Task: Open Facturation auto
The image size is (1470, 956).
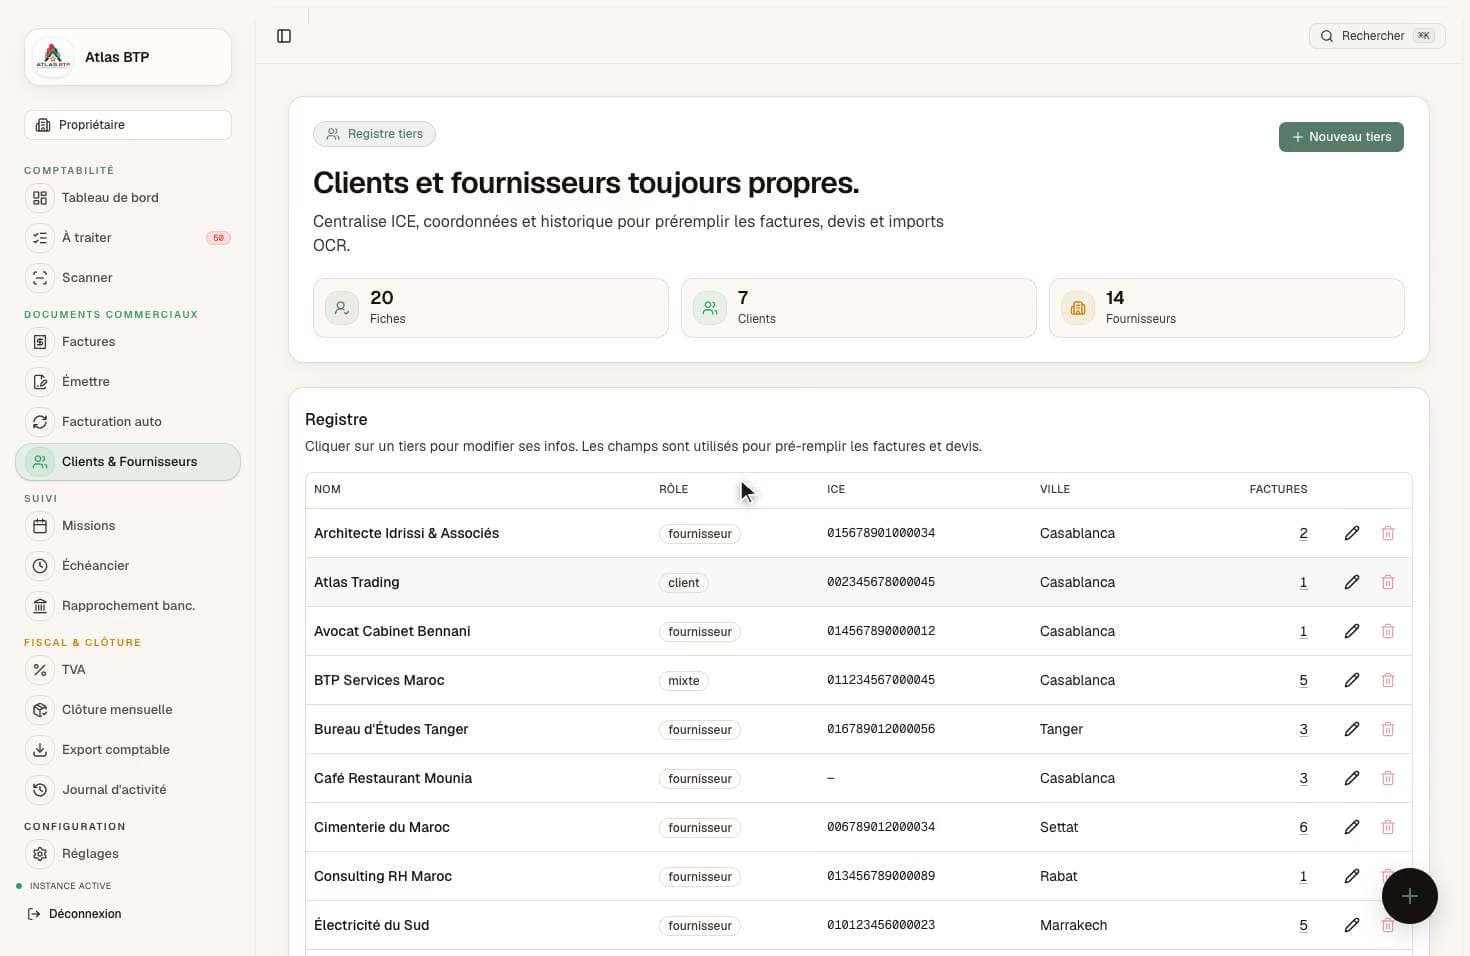Action: tap(128, 422)
